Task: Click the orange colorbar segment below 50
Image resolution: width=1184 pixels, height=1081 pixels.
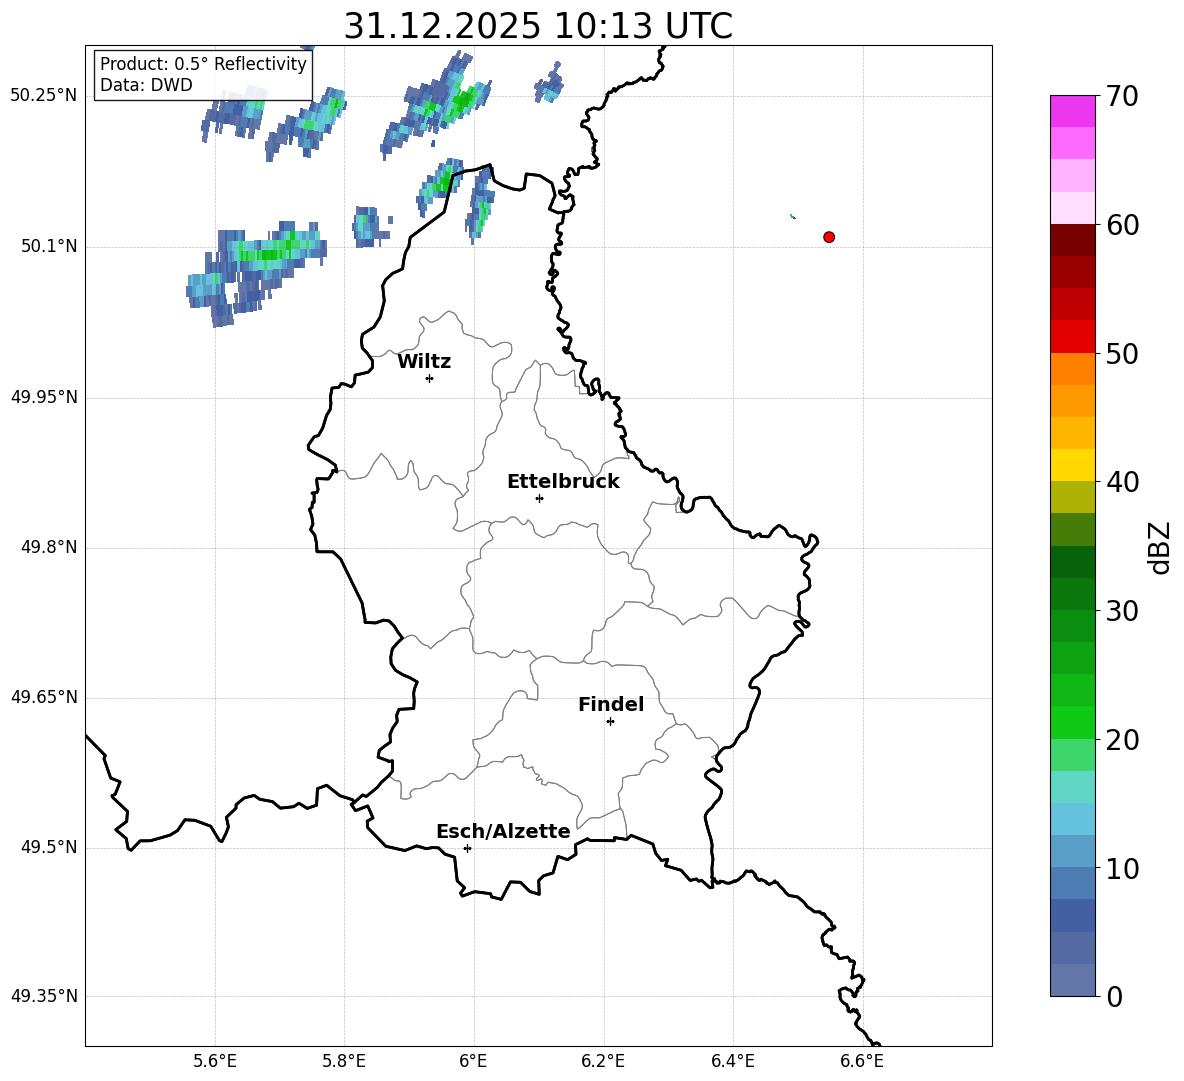Action: (x=1072, y=369)
